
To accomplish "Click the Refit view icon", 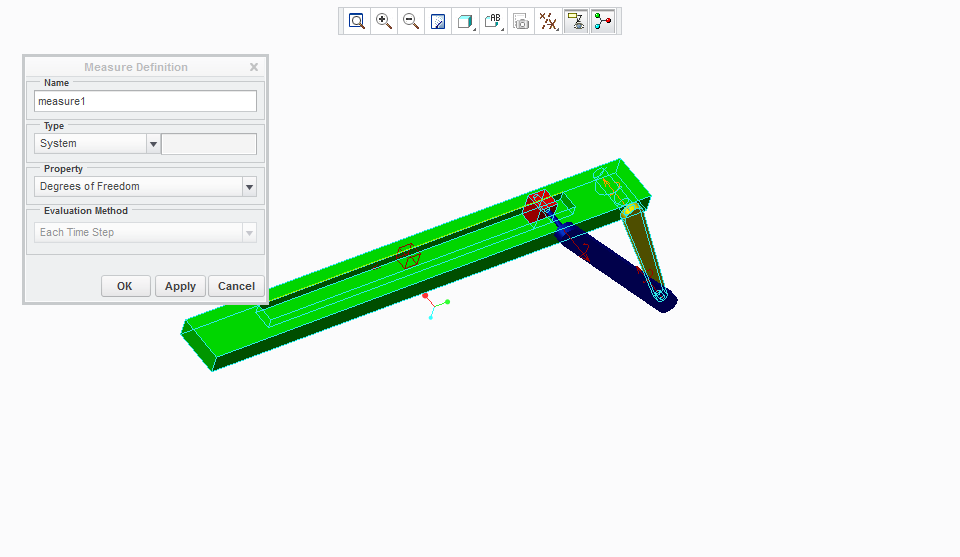I will 357,21.
